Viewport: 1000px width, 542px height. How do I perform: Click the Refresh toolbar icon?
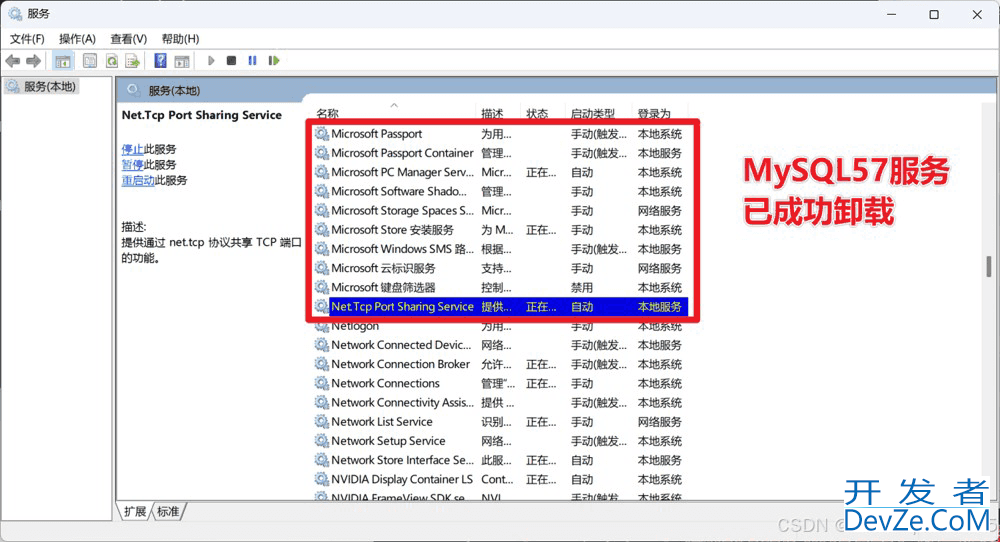tap(112, 61)
